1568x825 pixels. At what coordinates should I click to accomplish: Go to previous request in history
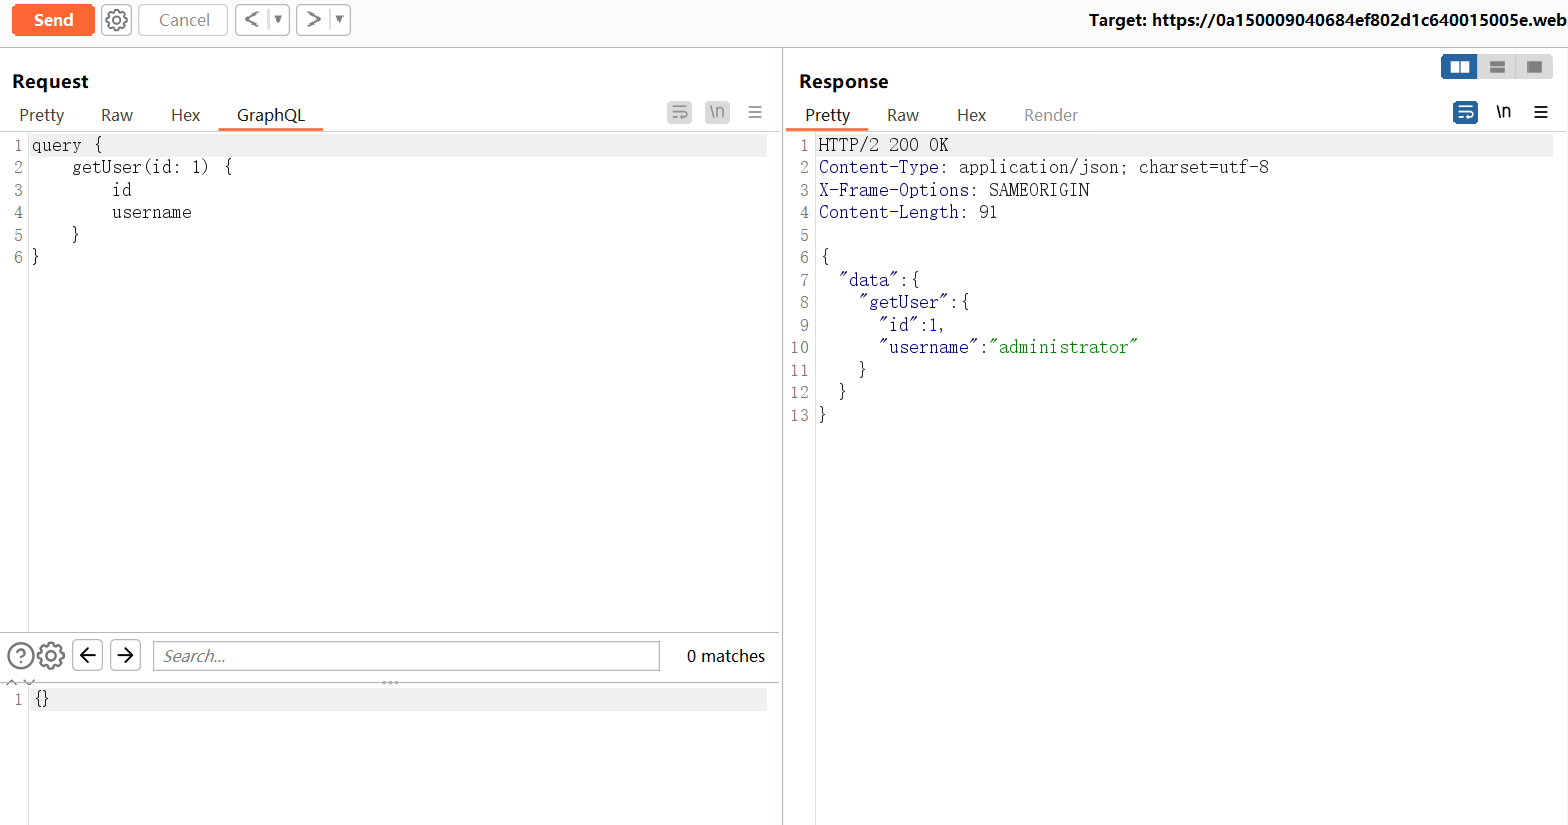pyautogui.click(x=252, y=20)
